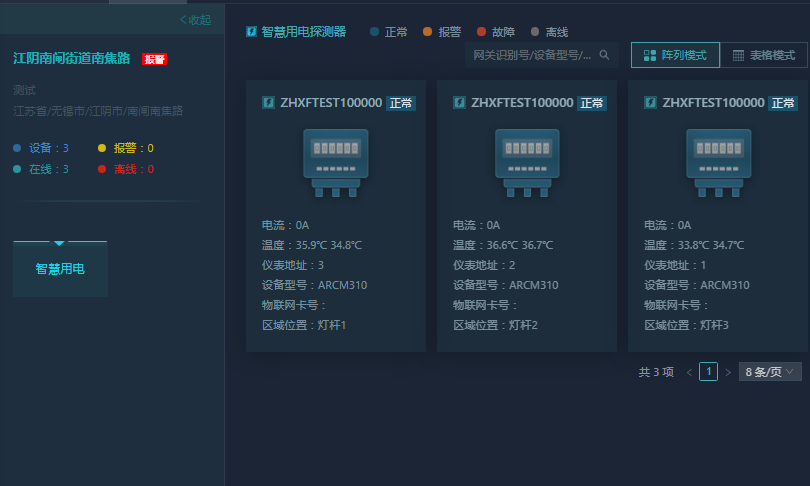
Task: Click the second device card's lightning icon
Action: tap(459, 103)
